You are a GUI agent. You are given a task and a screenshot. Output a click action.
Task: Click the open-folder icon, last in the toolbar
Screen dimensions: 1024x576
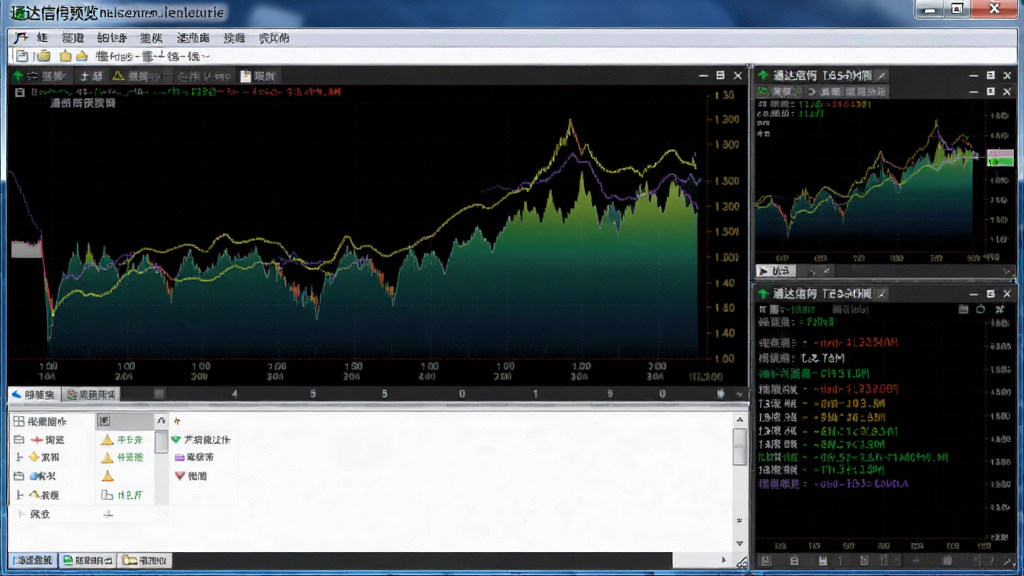click(82, 56)
